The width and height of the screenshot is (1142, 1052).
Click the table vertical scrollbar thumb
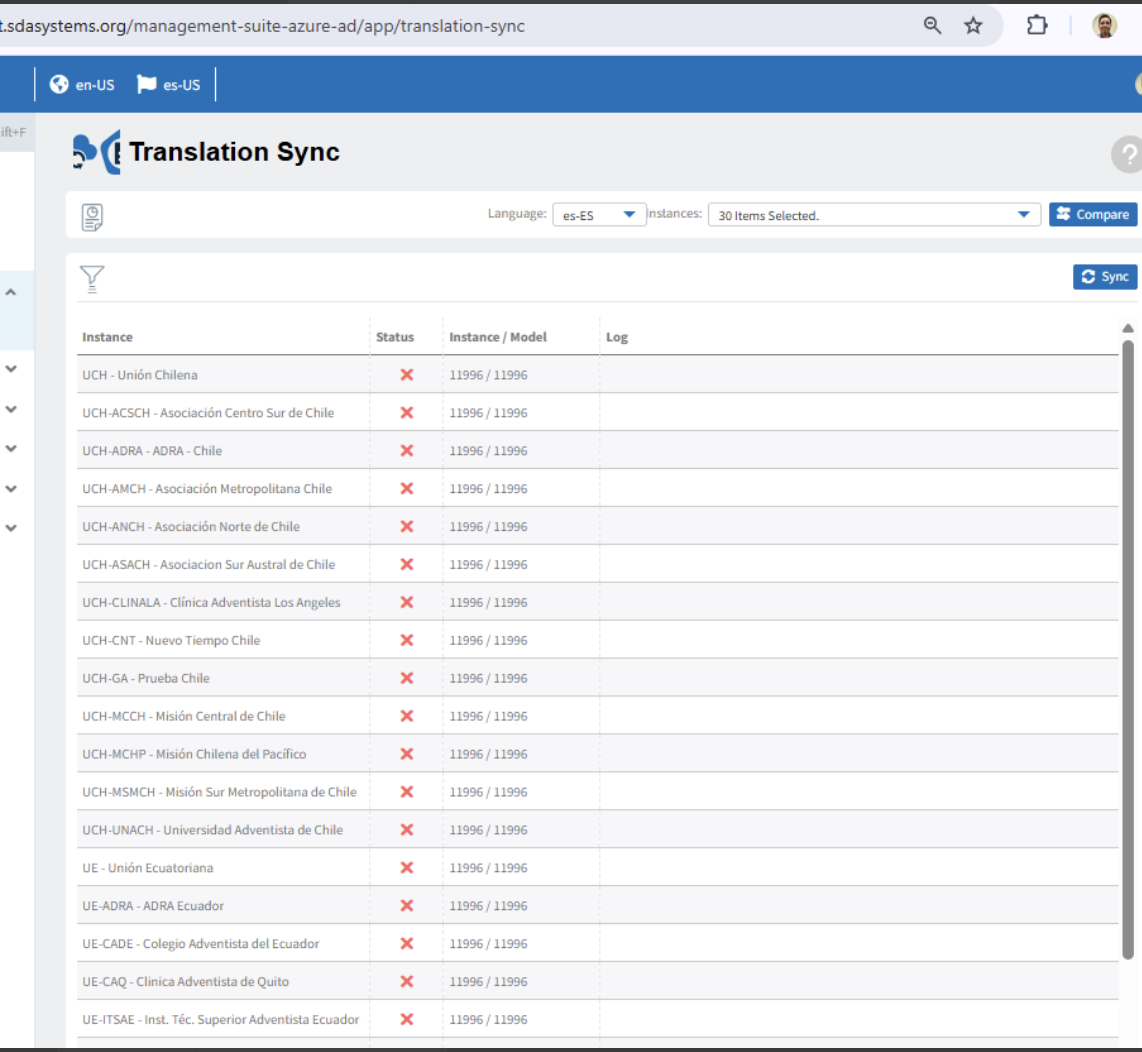[x=1127, y=648]
